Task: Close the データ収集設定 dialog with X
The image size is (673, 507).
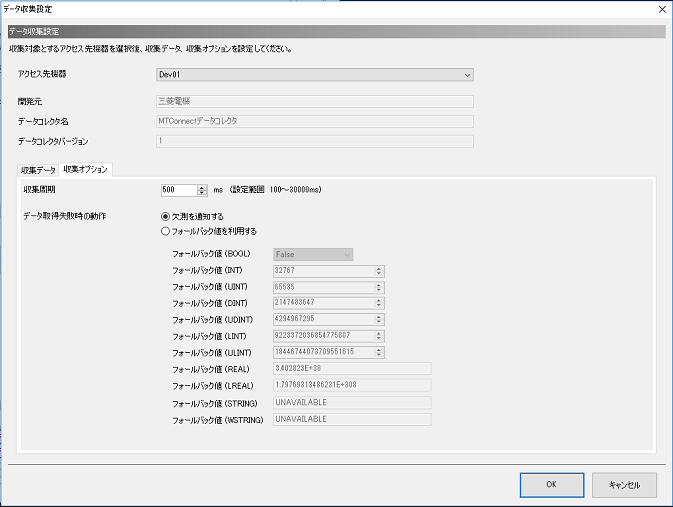Action: click(662, 9)
